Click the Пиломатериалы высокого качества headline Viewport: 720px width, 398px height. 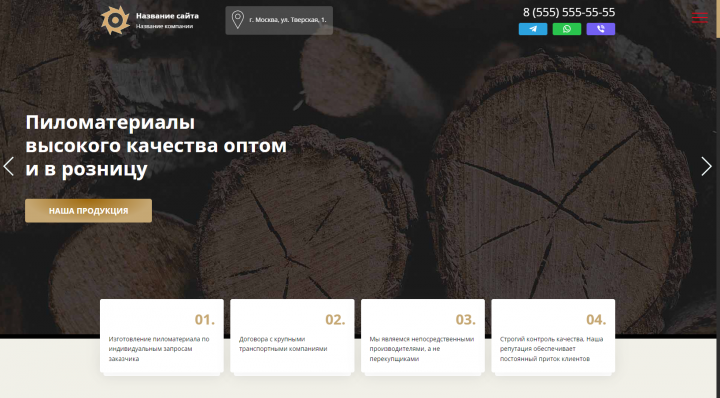[156, 146]
